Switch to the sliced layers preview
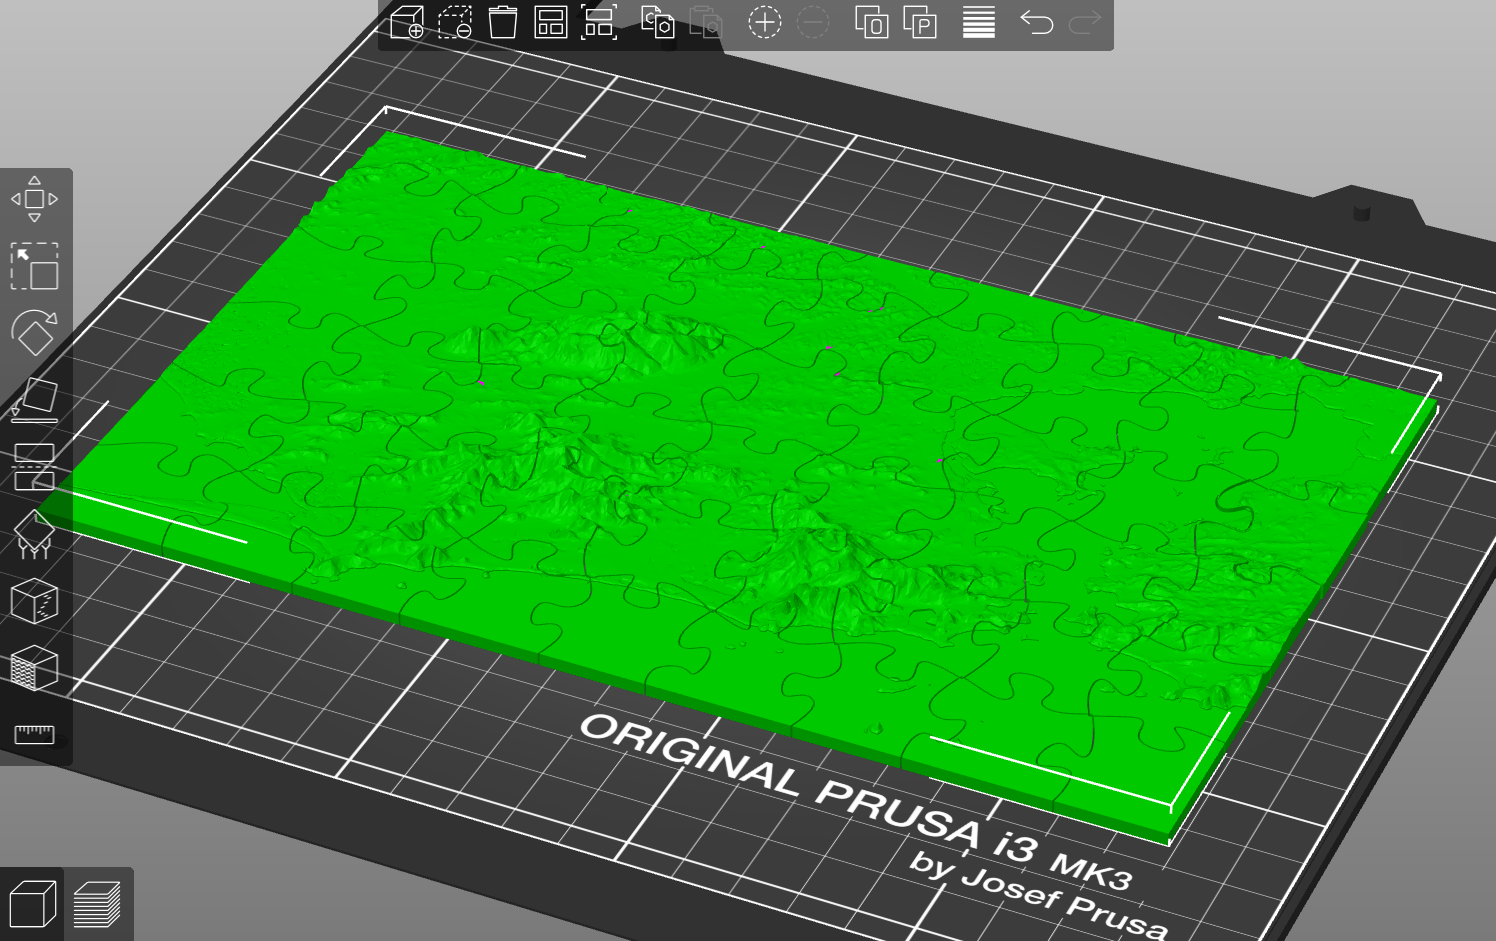Screen dimensions: 1496x941 click(97, 904)
